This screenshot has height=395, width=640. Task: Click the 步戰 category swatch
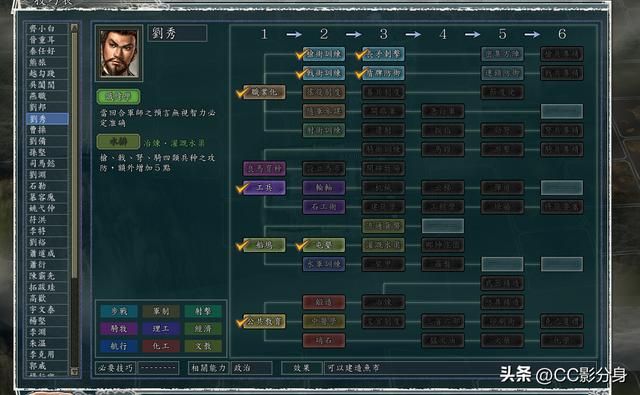coord(119,311)
